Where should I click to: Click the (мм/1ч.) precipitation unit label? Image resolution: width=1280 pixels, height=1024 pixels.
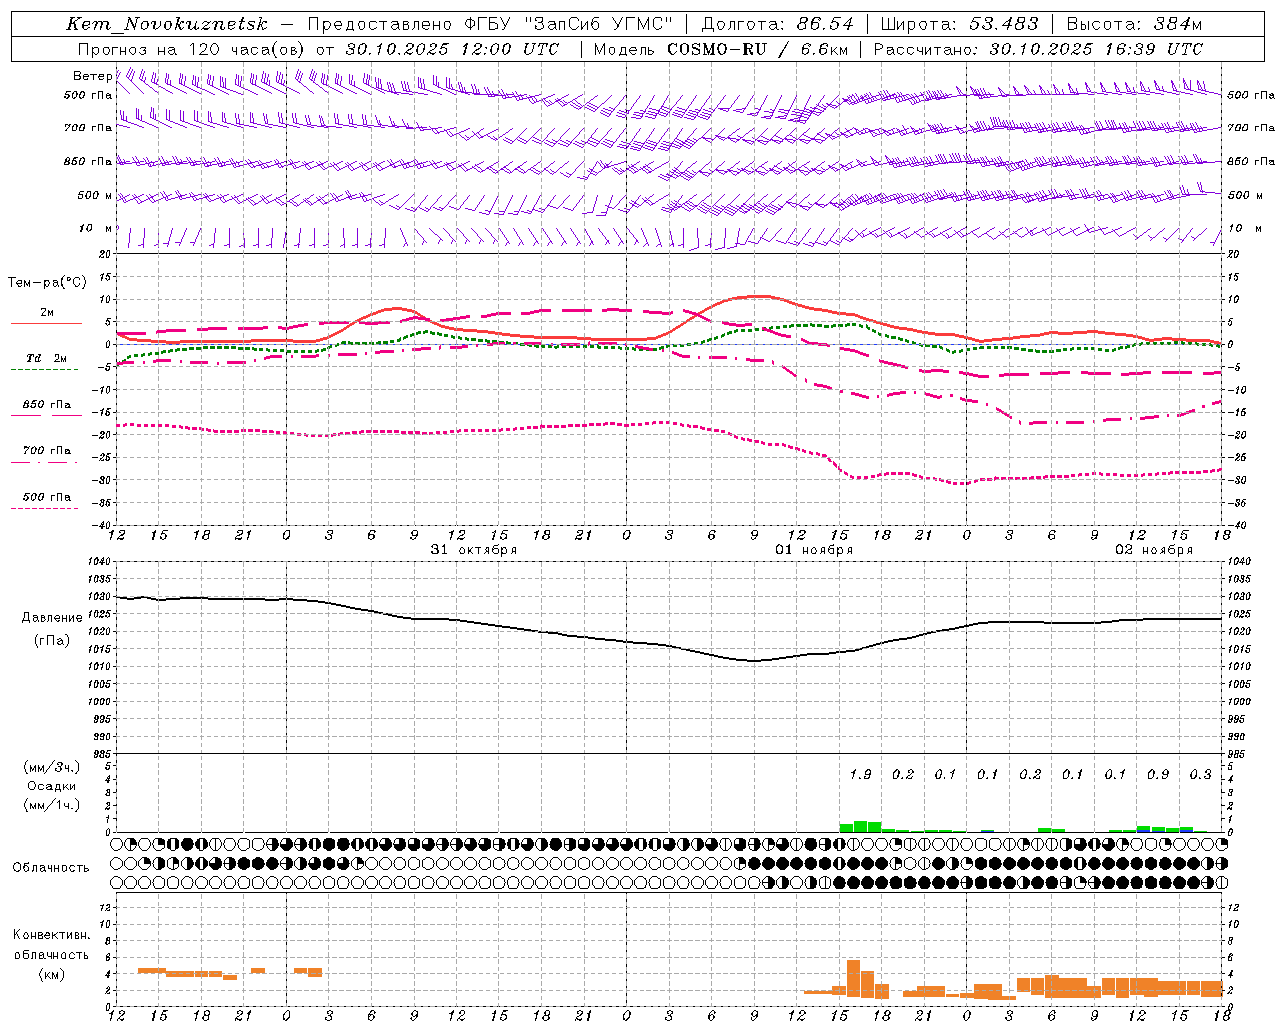tap(51, 804)
